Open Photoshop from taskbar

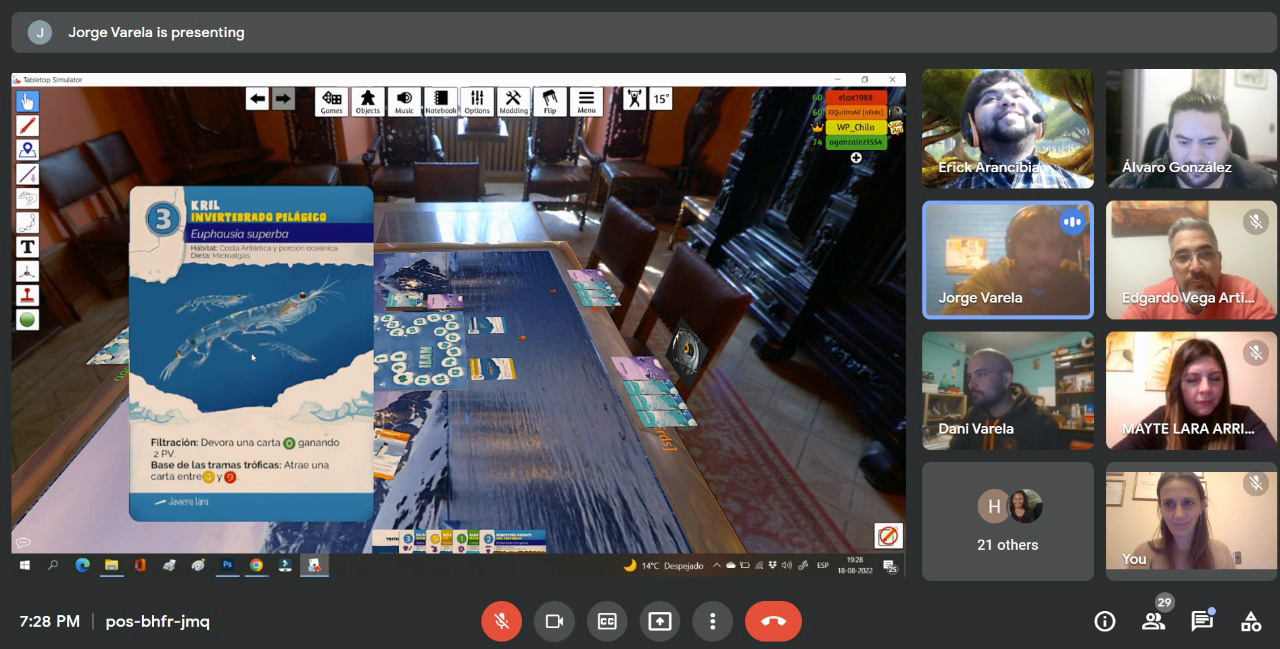click(x=228, y=565)
